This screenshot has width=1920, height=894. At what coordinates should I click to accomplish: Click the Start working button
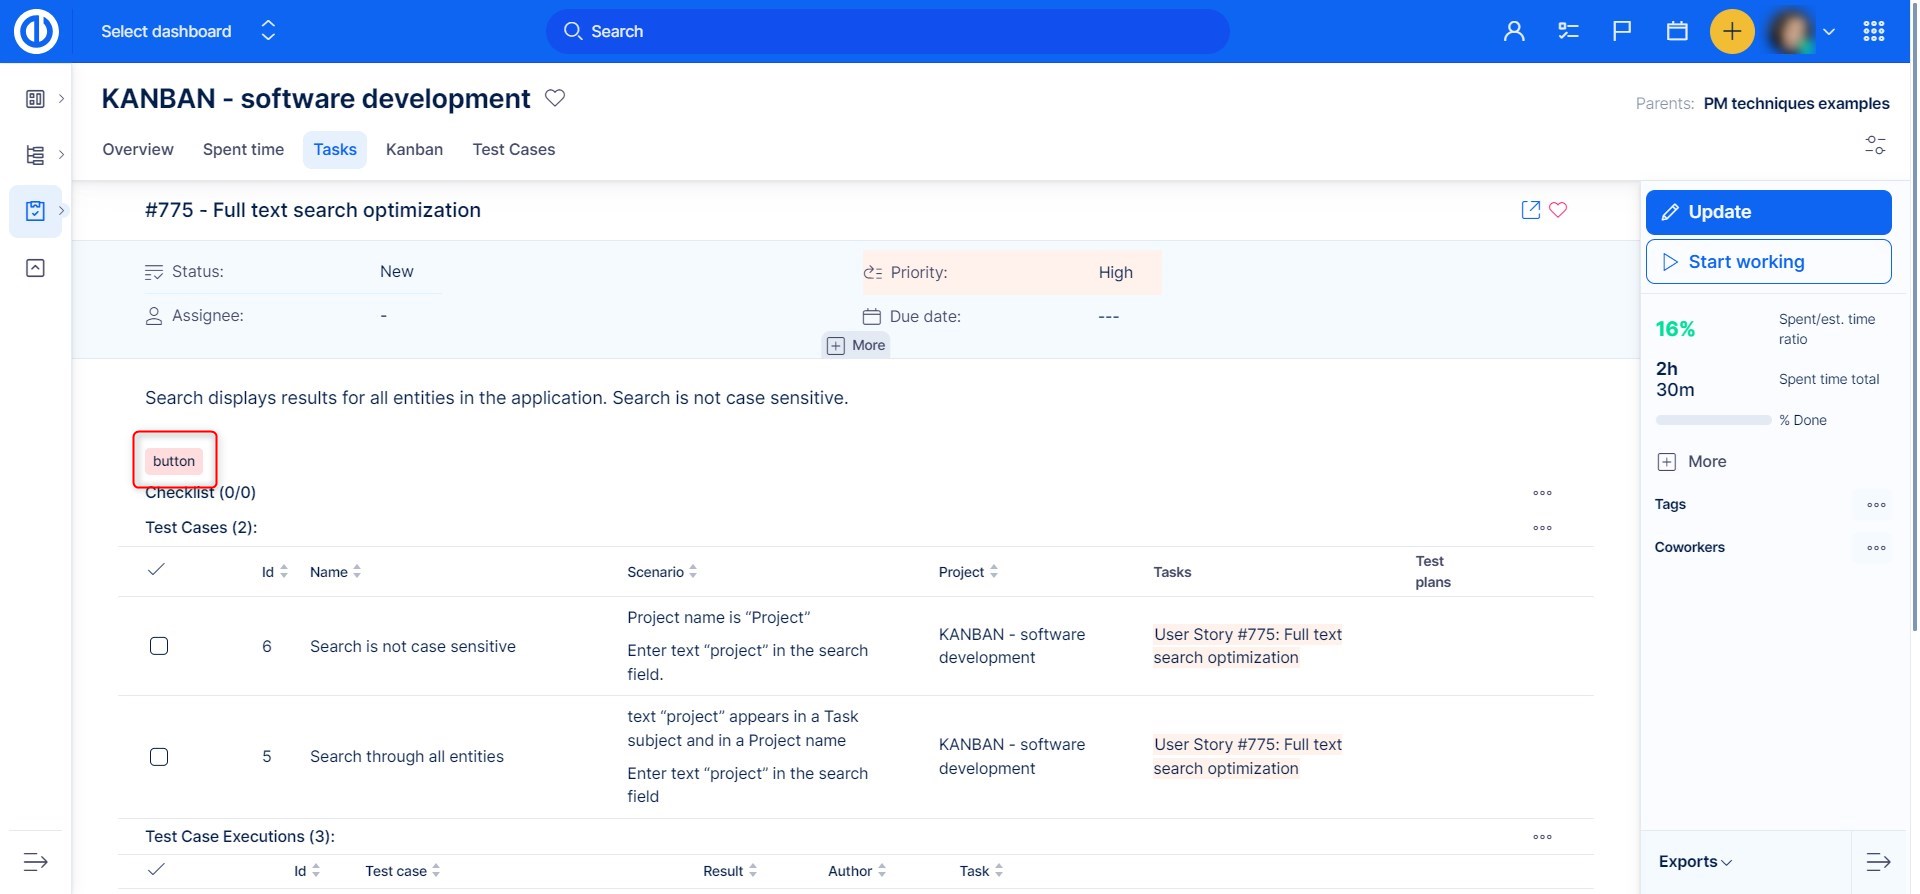tap(1768, 262)
